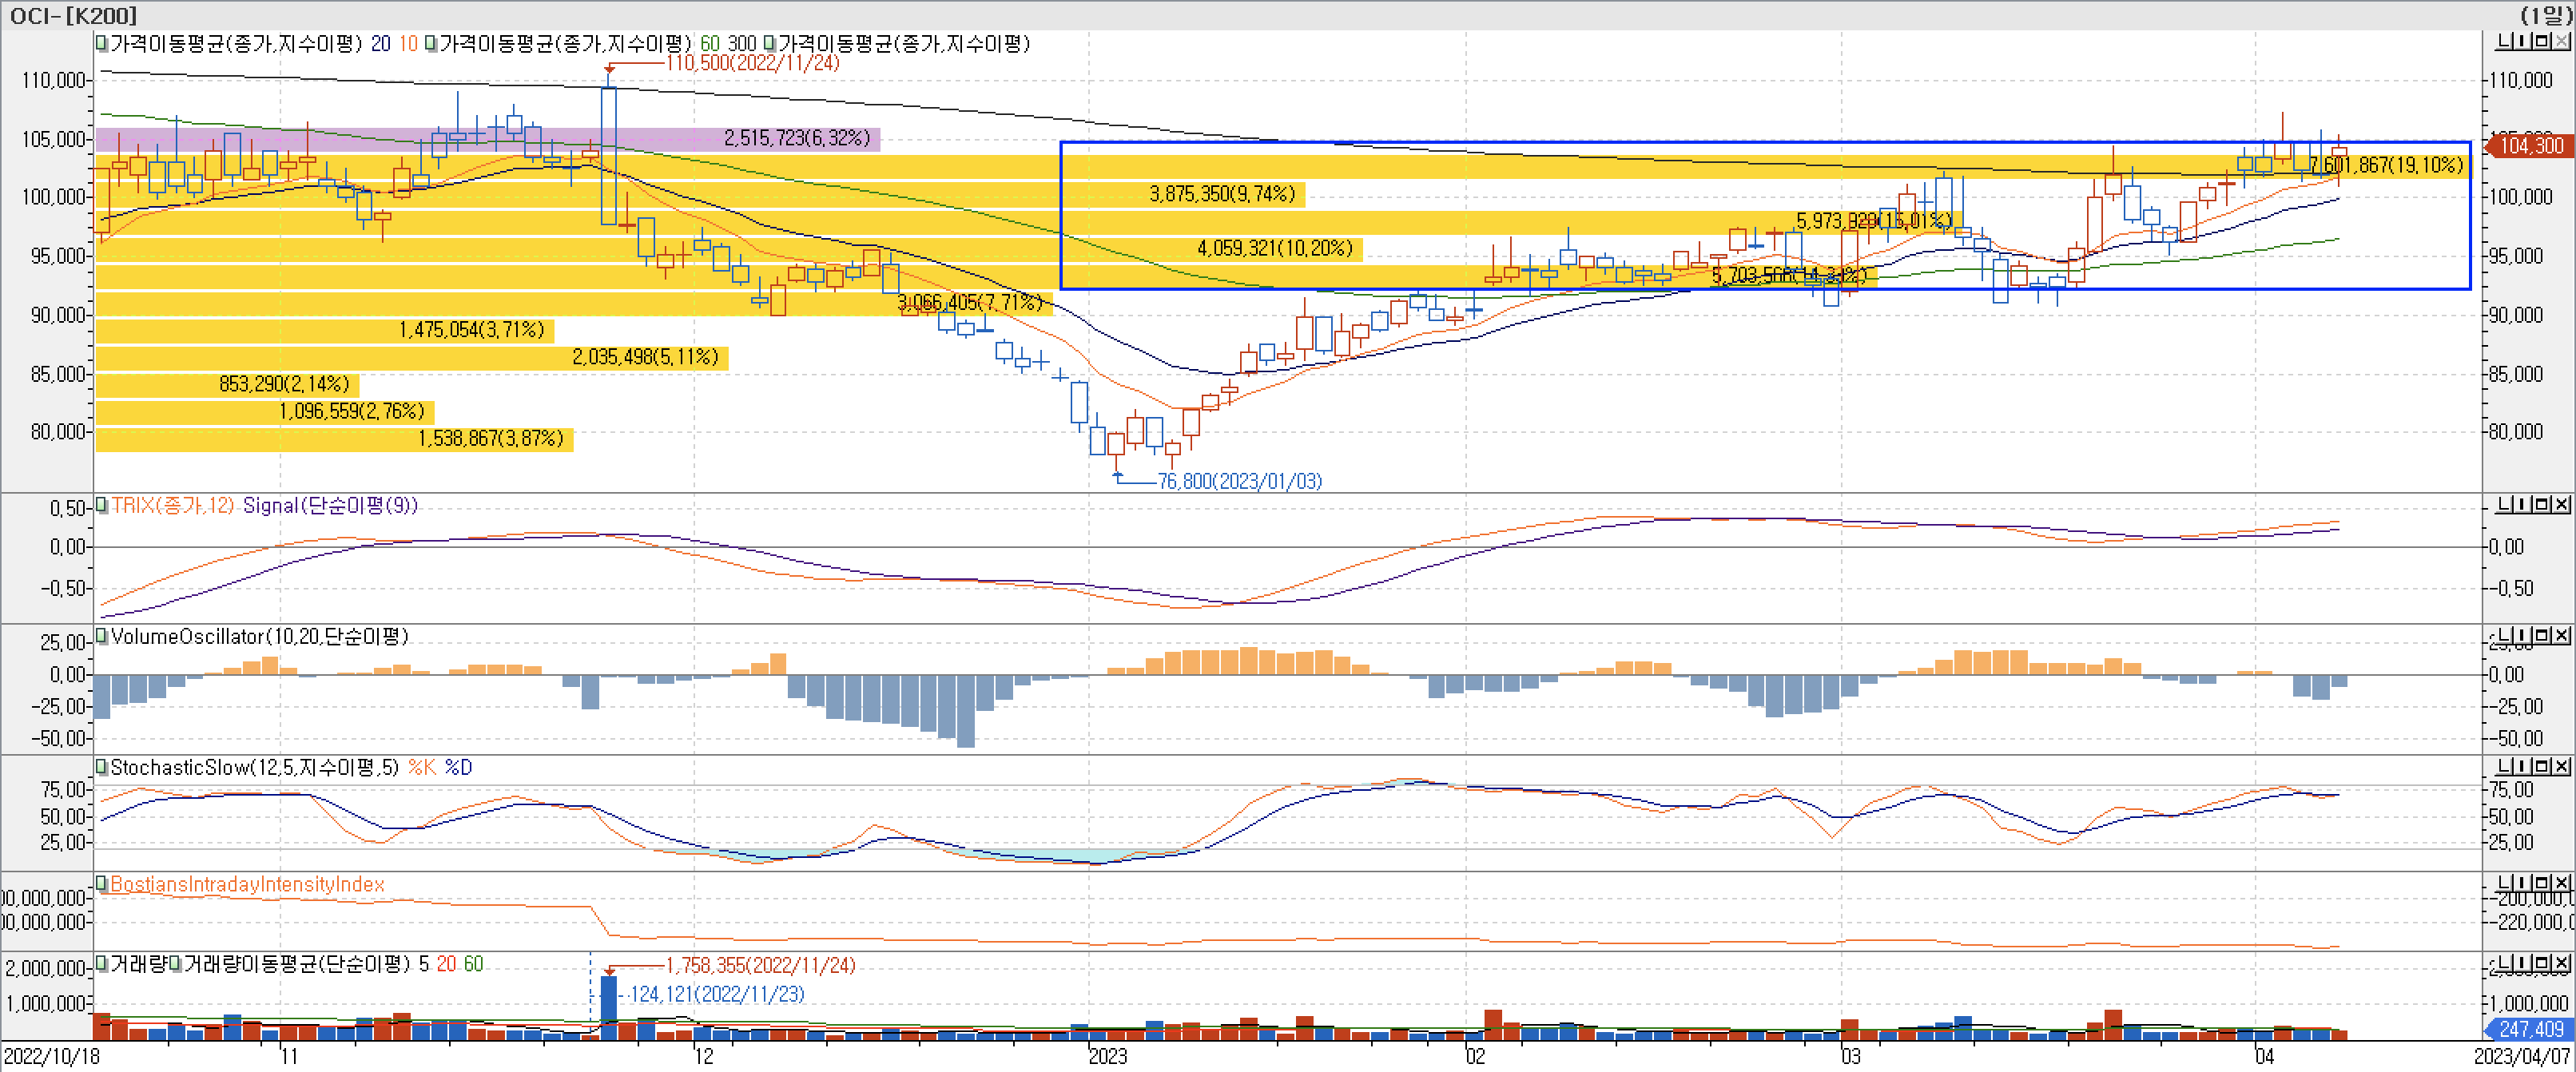Click the Signal(단순이평(9)) label in the TRIX panel

[330, 505]
